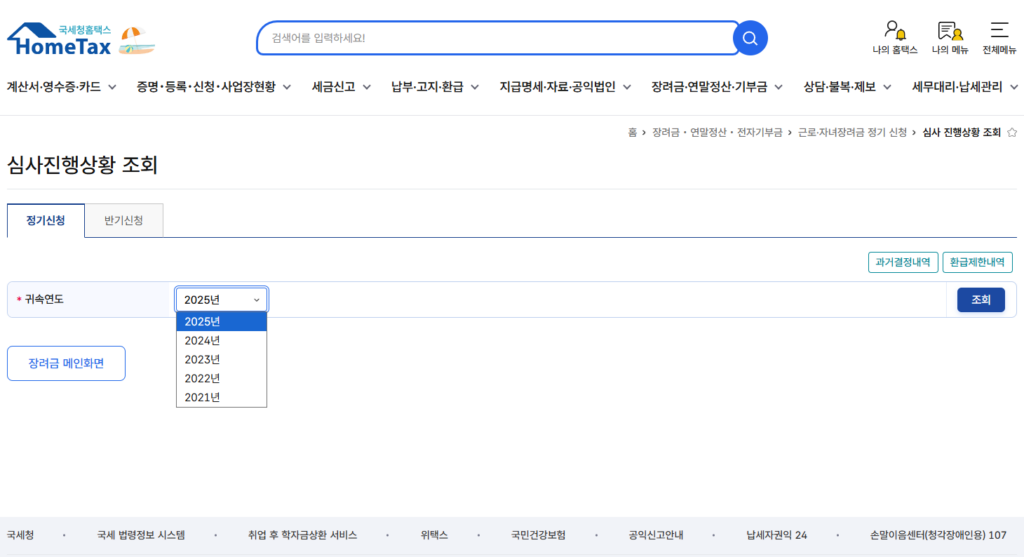1024x557 pixels.
Task: Open 위택스 footer link
Action: point(434,535)
